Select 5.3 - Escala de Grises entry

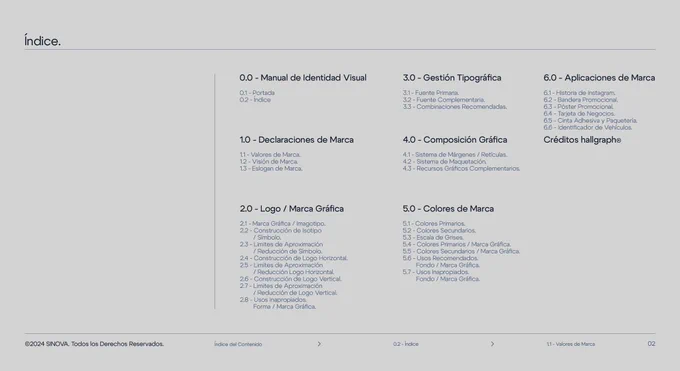click(433, 237)
